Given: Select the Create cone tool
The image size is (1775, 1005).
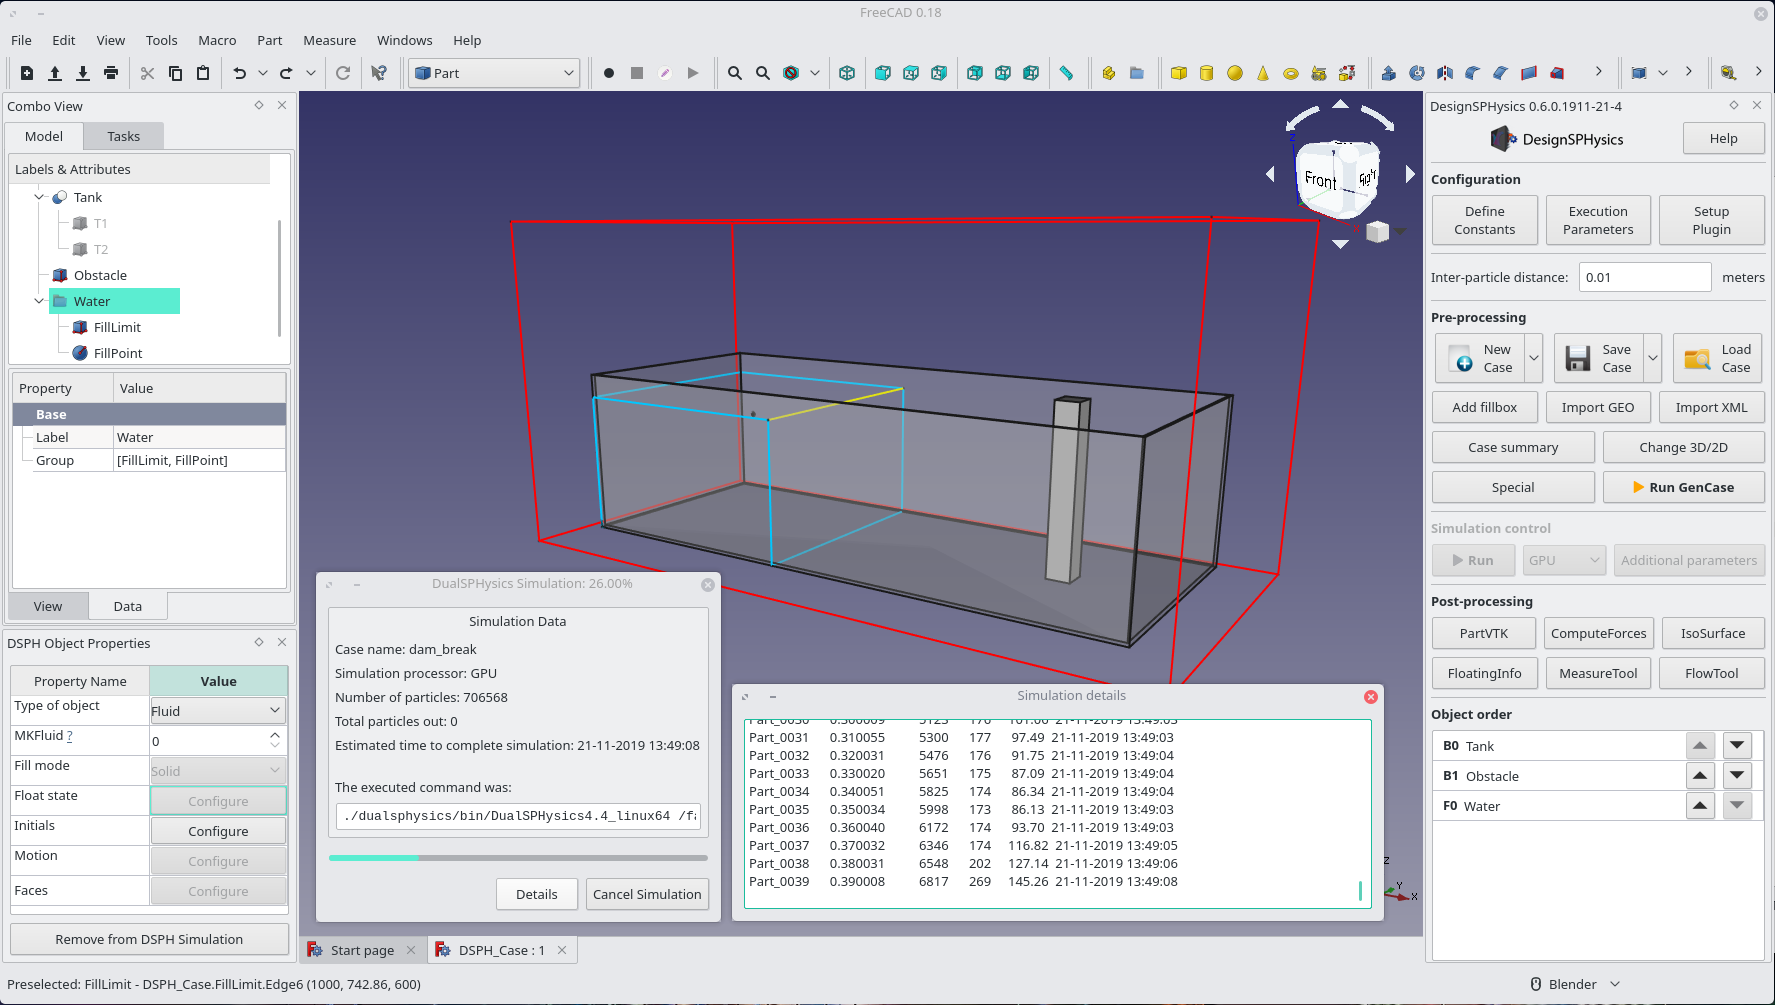Looking at the screenshot, I should [1263, 73].
